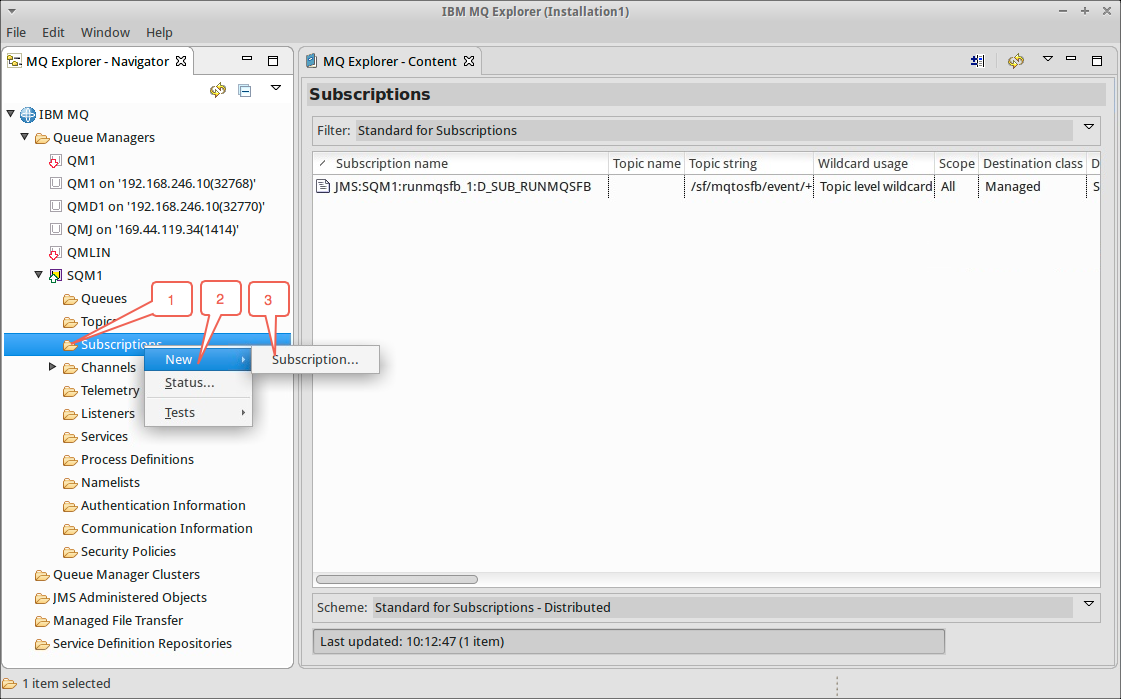Click the Service Definition Repositories folder icon

coord(42,644)
